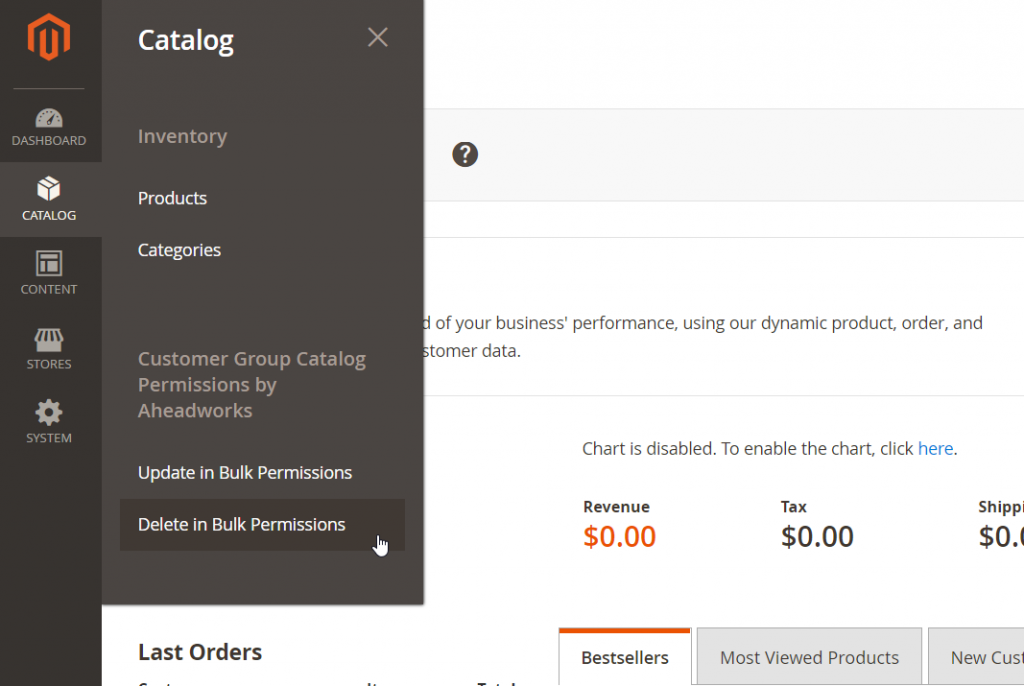Click the Revenue $0.00 value
Image resolution: width=1024 pixels, height=686 pixels.
coord(620,536)
